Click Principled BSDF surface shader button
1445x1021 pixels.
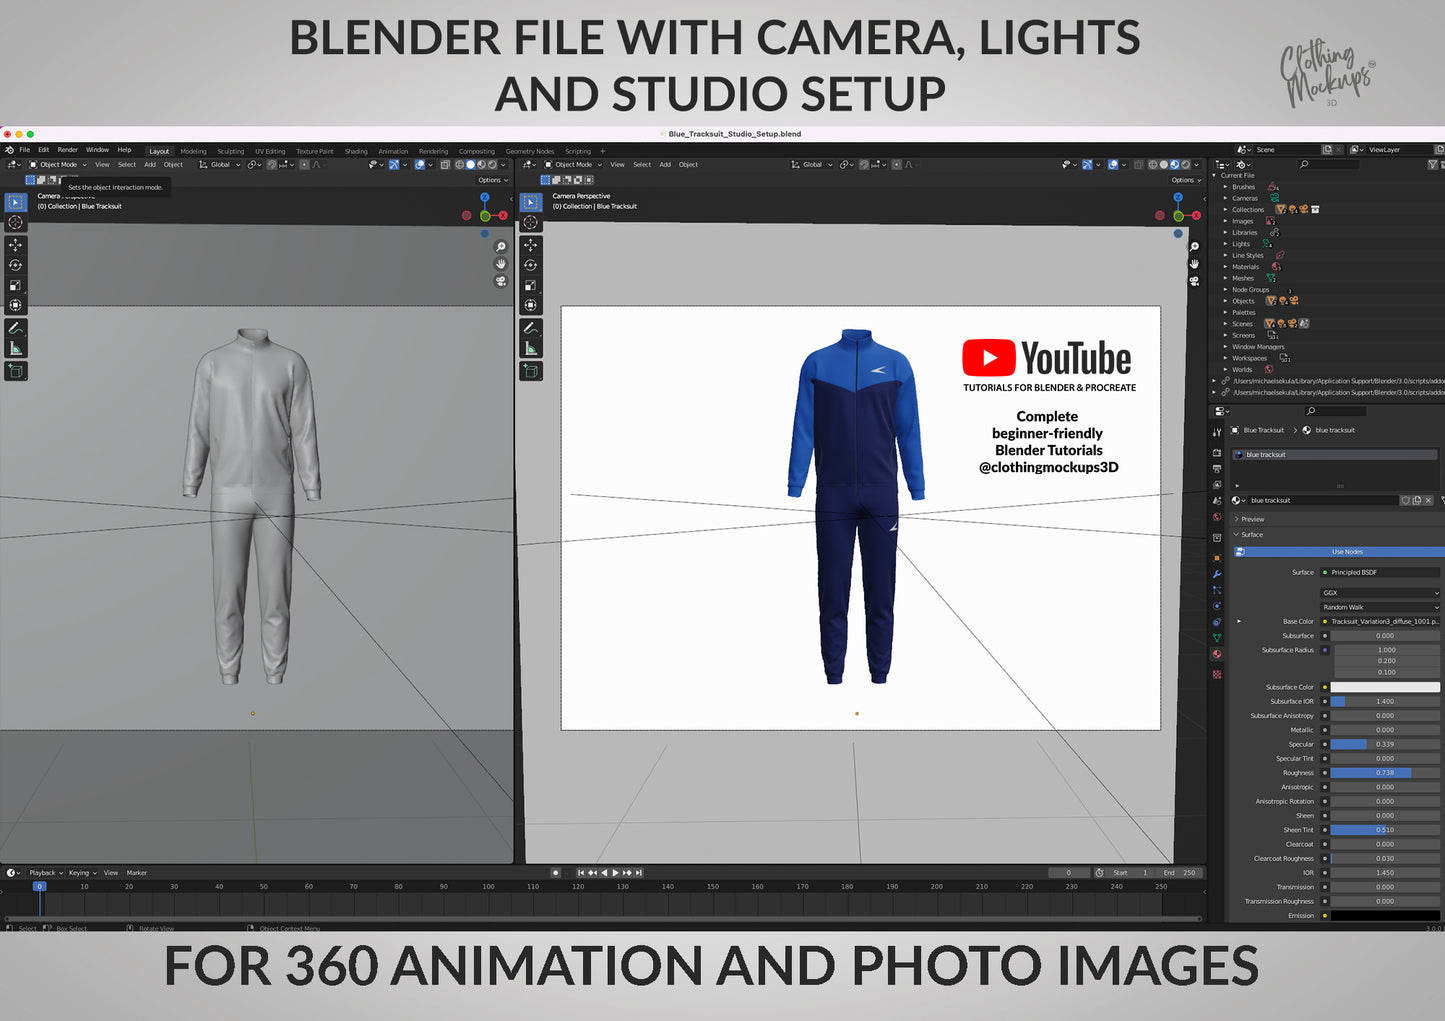coord(1380,573)
